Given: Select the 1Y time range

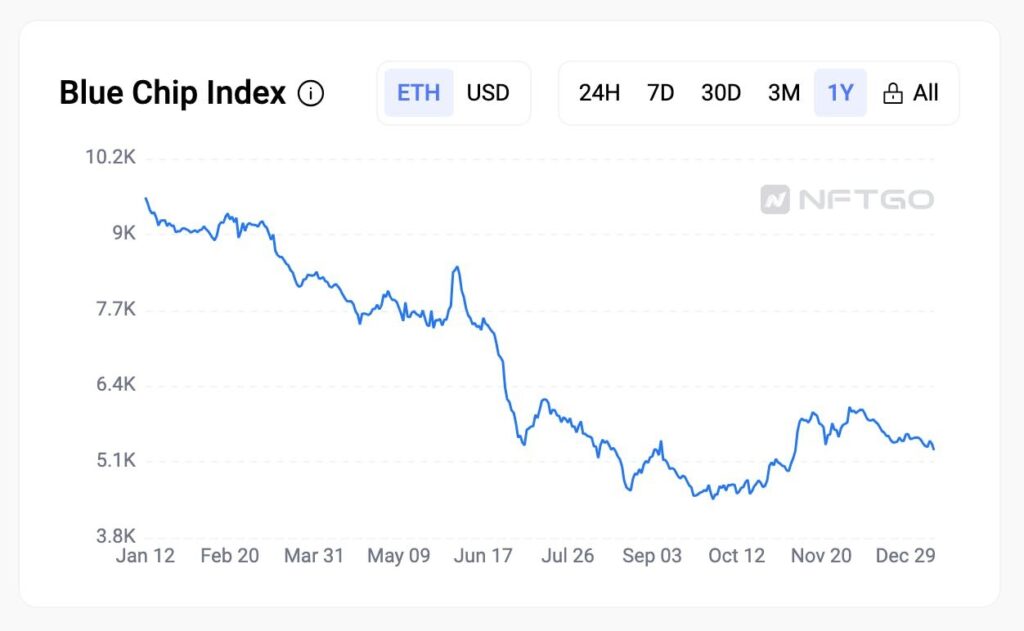Looking at the screenshot, I should [x=840, y=93].
